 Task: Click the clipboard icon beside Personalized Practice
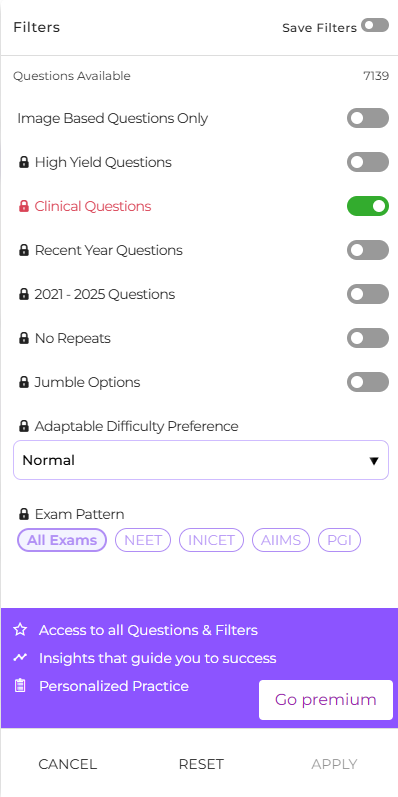pos(20,686)
